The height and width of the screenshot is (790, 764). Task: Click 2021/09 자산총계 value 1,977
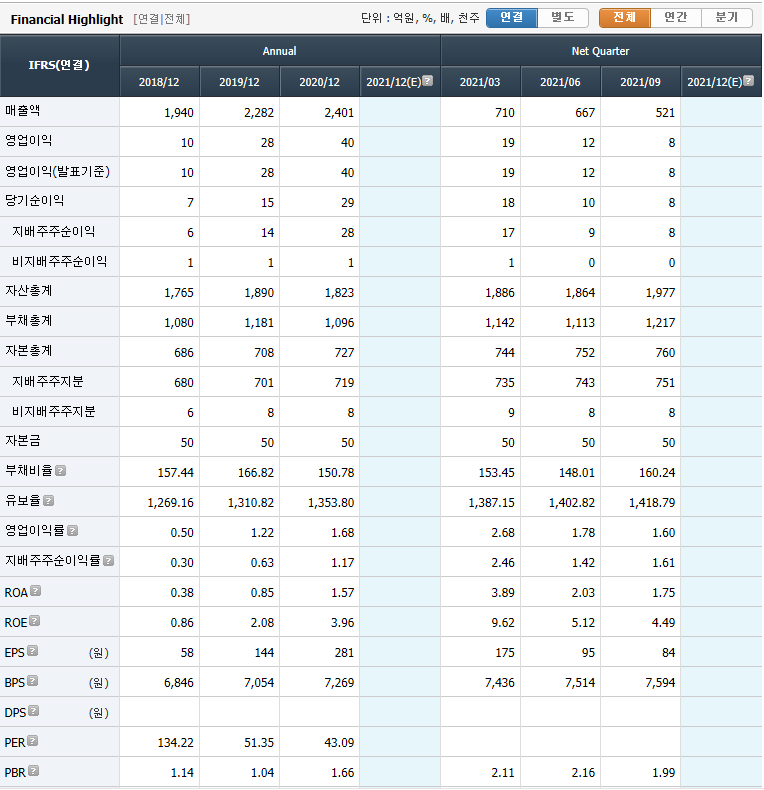pyautogui.click(x=660, y=293)
